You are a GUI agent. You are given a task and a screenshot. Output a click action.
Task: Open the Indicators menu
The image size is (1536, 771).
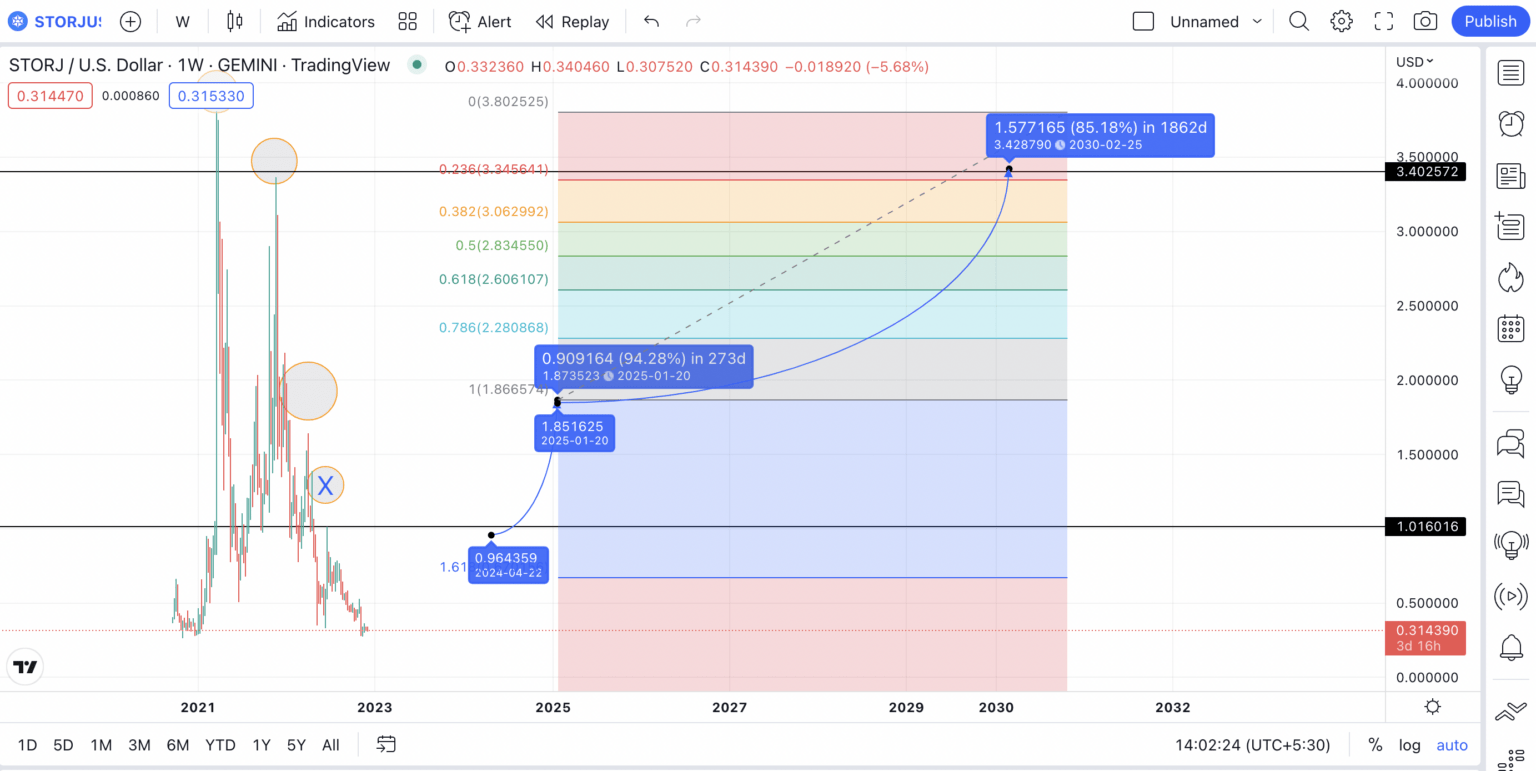(326, 21)
